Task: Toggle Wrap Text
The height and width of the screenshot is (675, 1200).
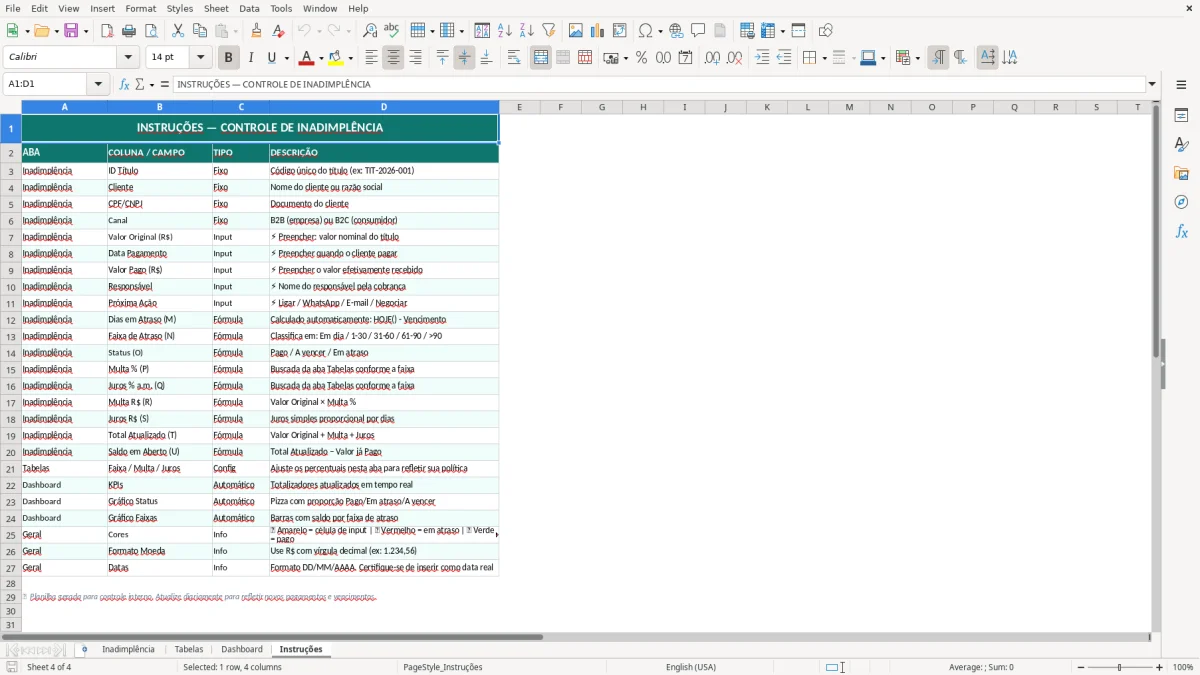Action: point(514,58)
